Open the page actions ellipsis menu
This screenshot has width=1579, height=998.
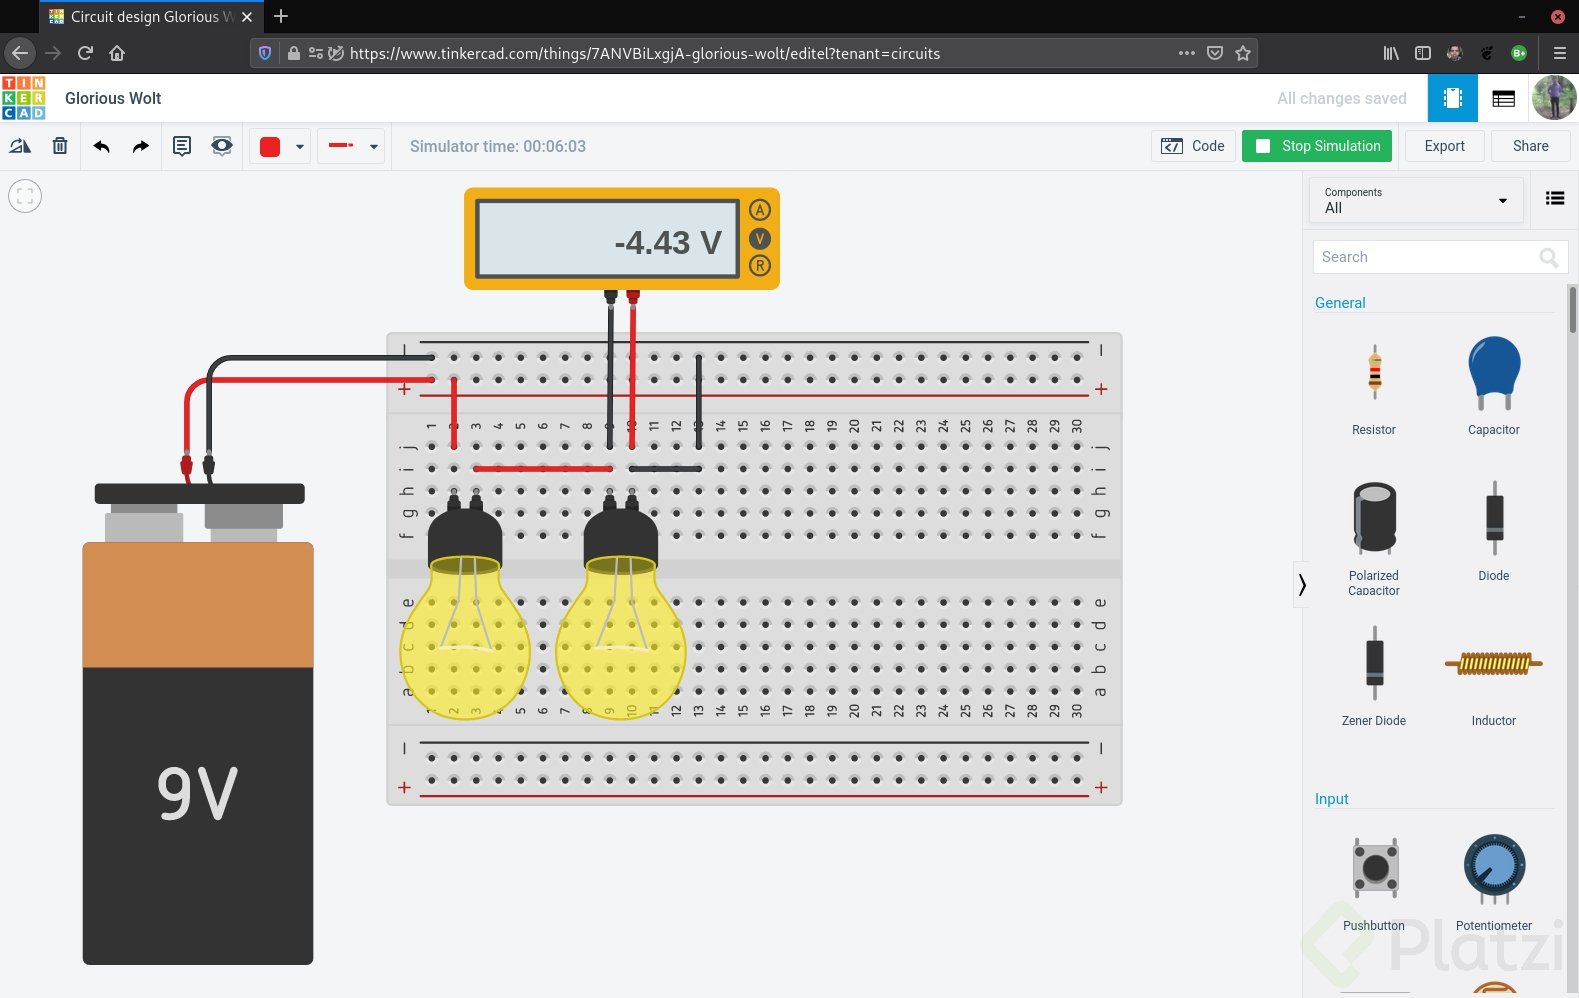click(x=1187, y=53)
